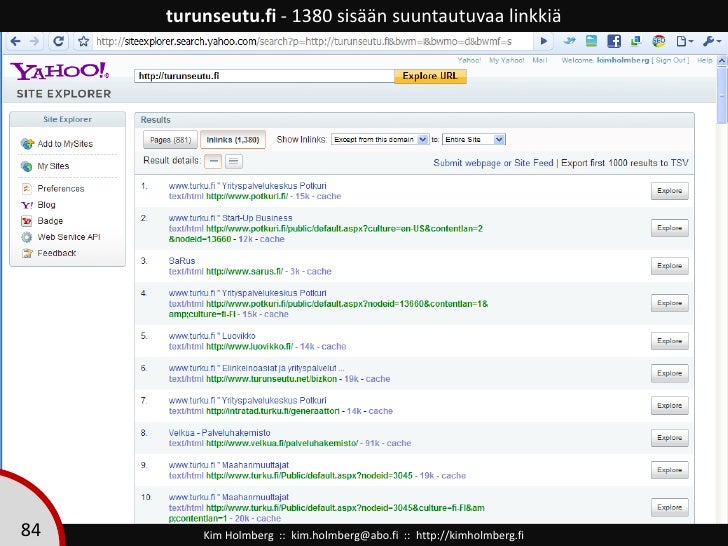Screen dimensions: 728x546
Task: Open www.turku.fi Luovikko result title
Action: 212,336
